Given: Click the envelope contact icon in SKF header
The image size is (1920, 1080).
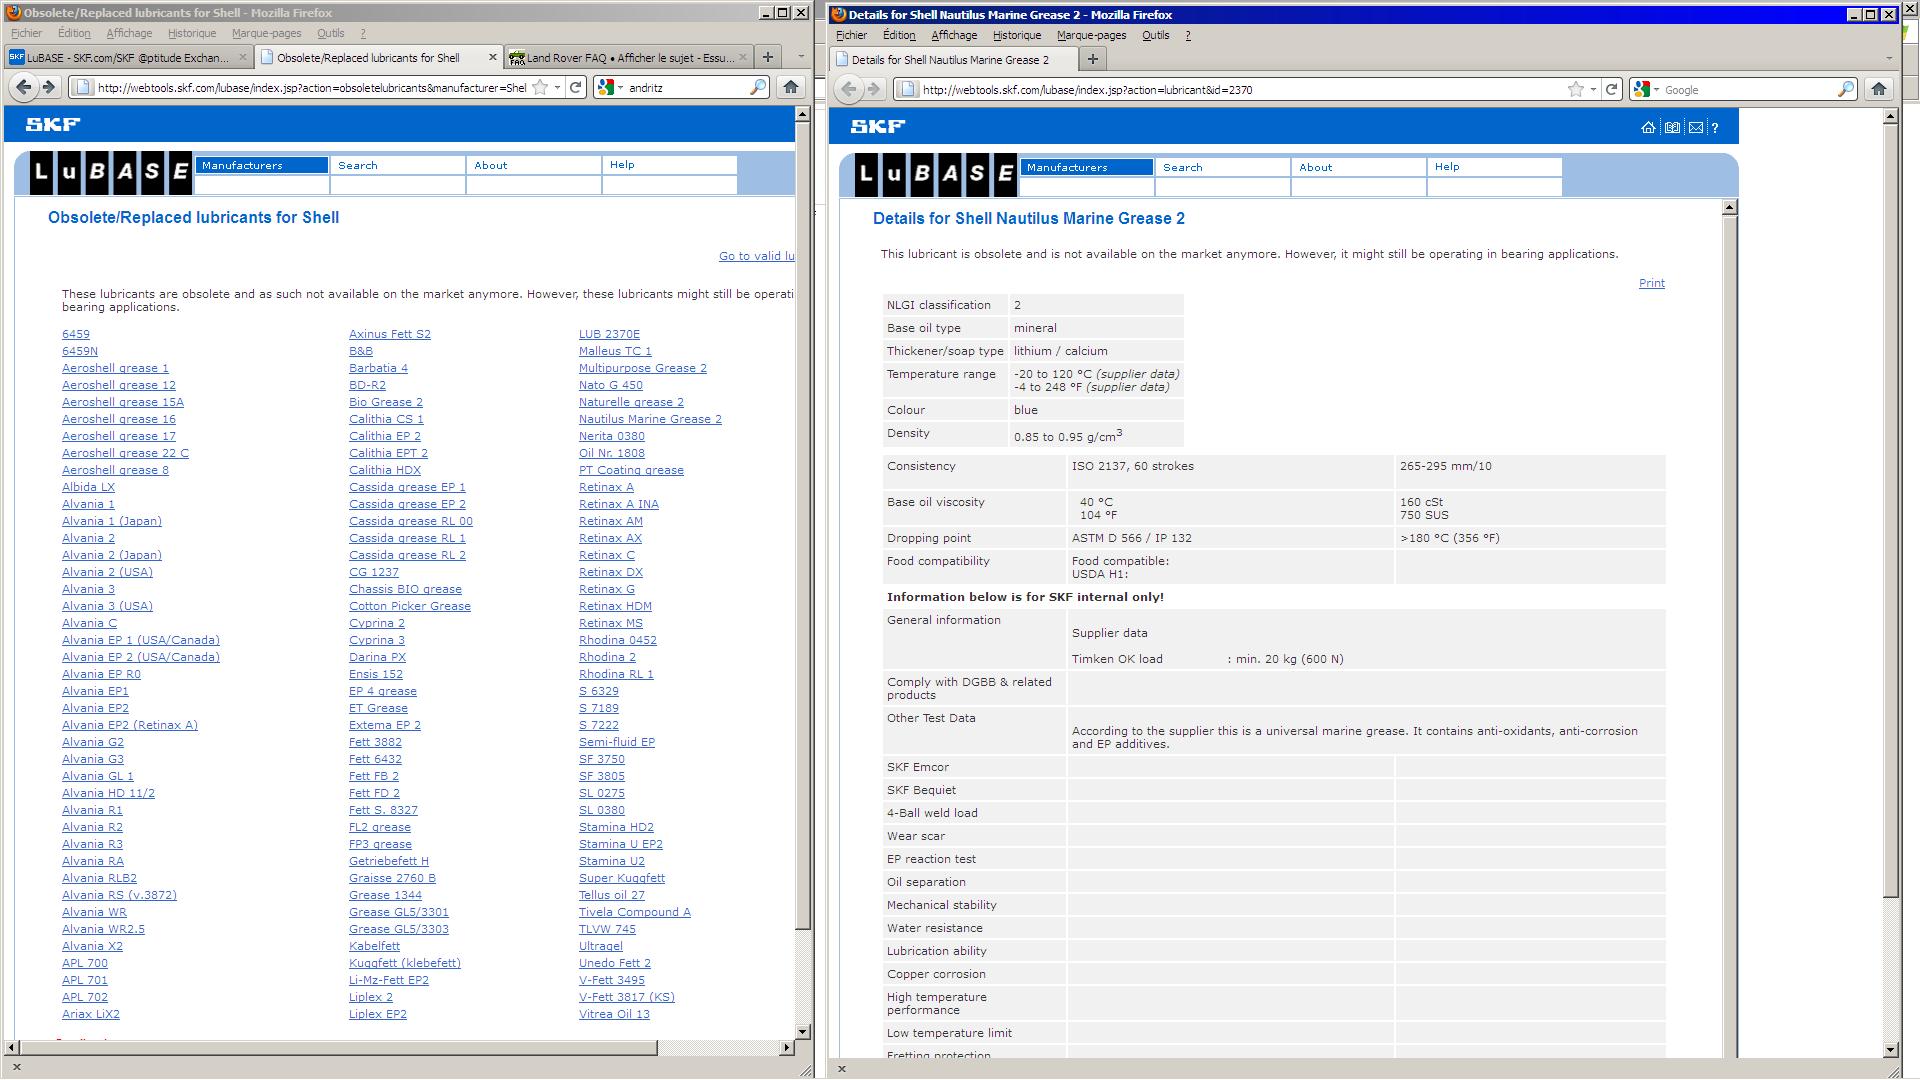Looking at the screenshot, I should point(1696,128).
